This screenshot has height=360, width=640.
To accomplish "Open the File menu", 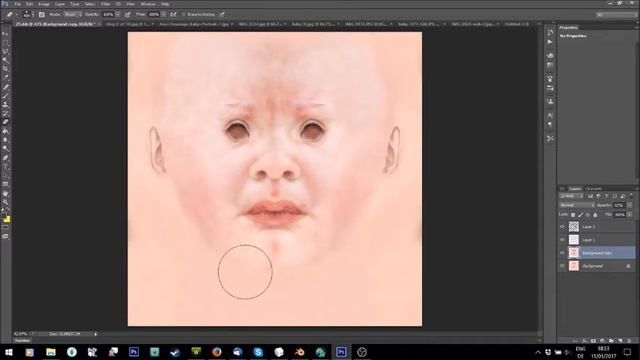I will [18, 4].
